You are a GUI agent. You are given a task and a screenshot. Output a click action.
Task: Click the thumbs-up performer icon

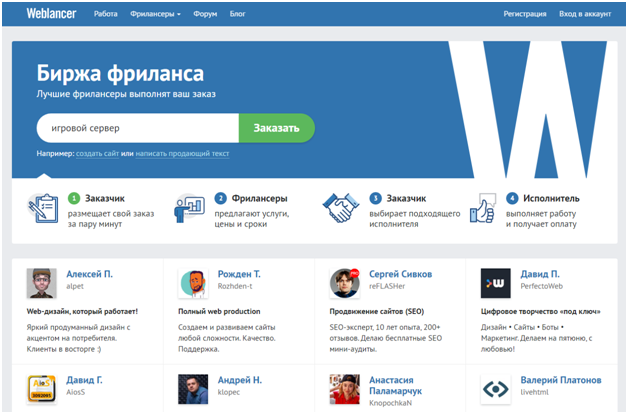(x=483, y=208)
